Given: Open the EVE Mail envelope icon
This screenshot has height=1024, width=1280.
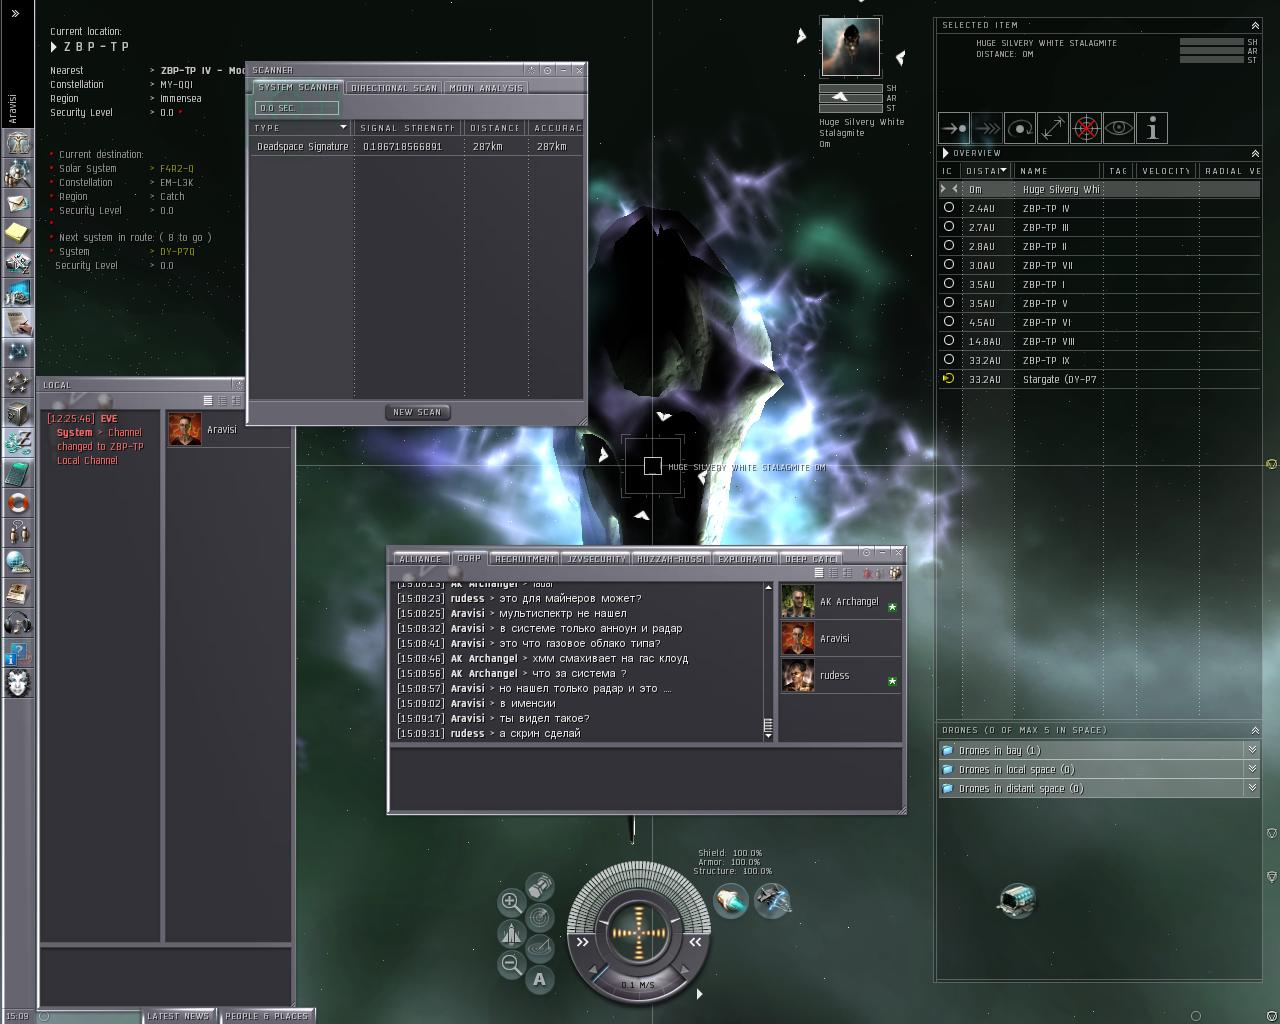Looking at the screenshot, I should pyautogui.click(x=18, y=203).
